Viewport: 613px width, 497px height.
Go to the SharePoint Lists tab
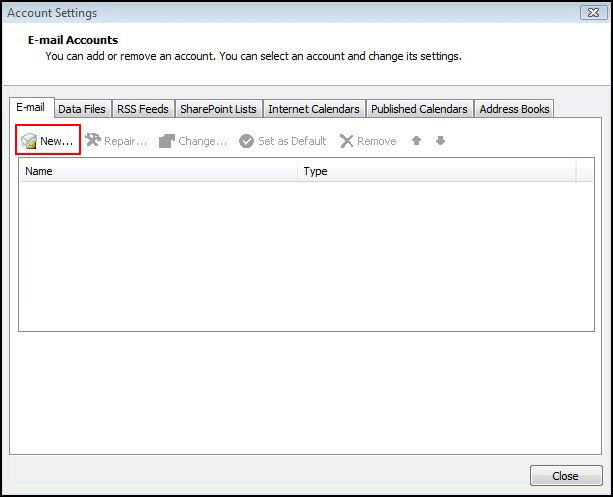[x=218, y=109]
